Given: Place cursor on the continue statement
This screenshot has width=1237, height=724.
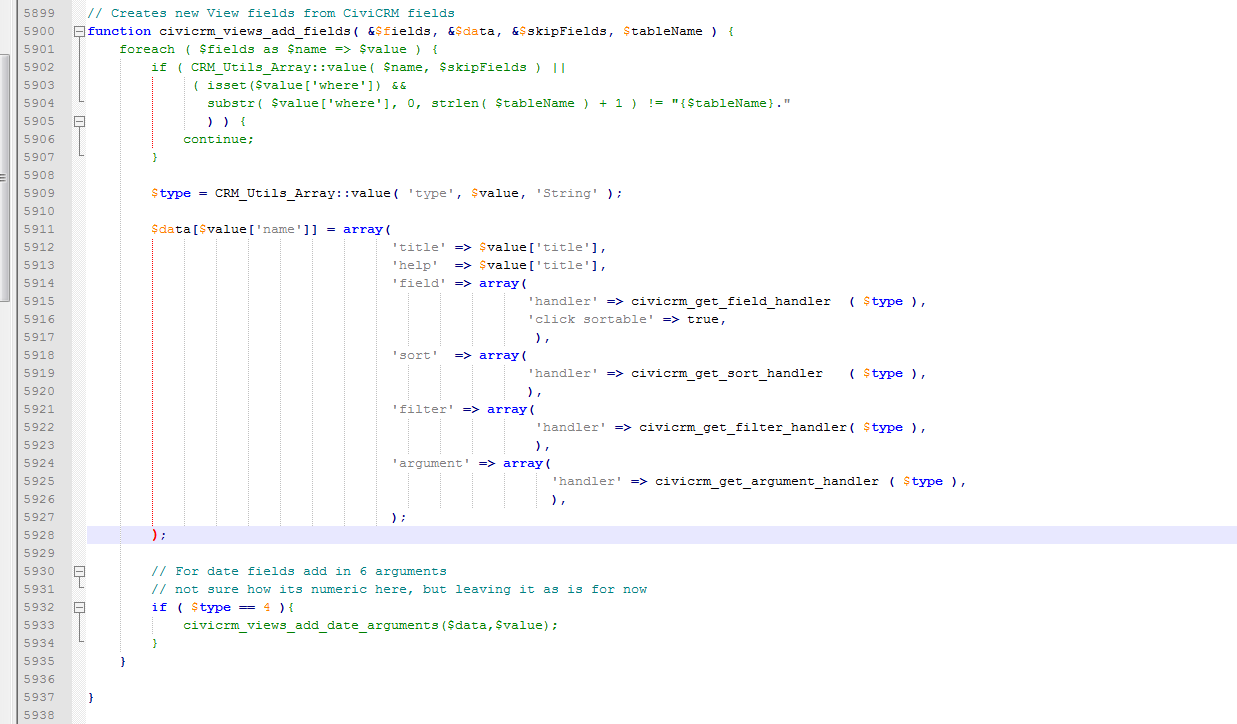Looking at the screenshot, I should pos(218,139).
